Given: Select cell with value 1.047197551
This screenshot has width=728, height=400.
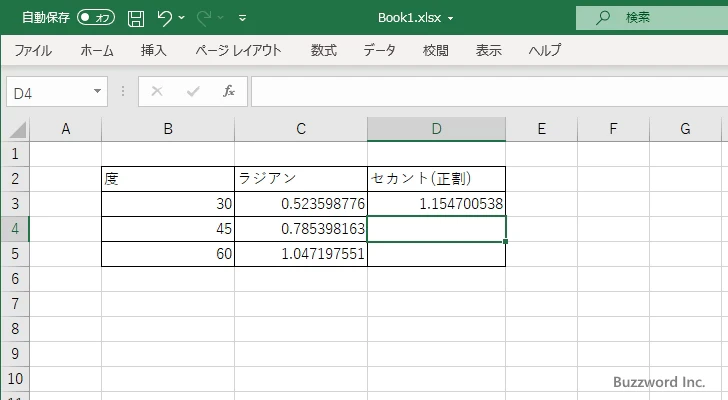Looking at the screenshot, I should [301, 254].
